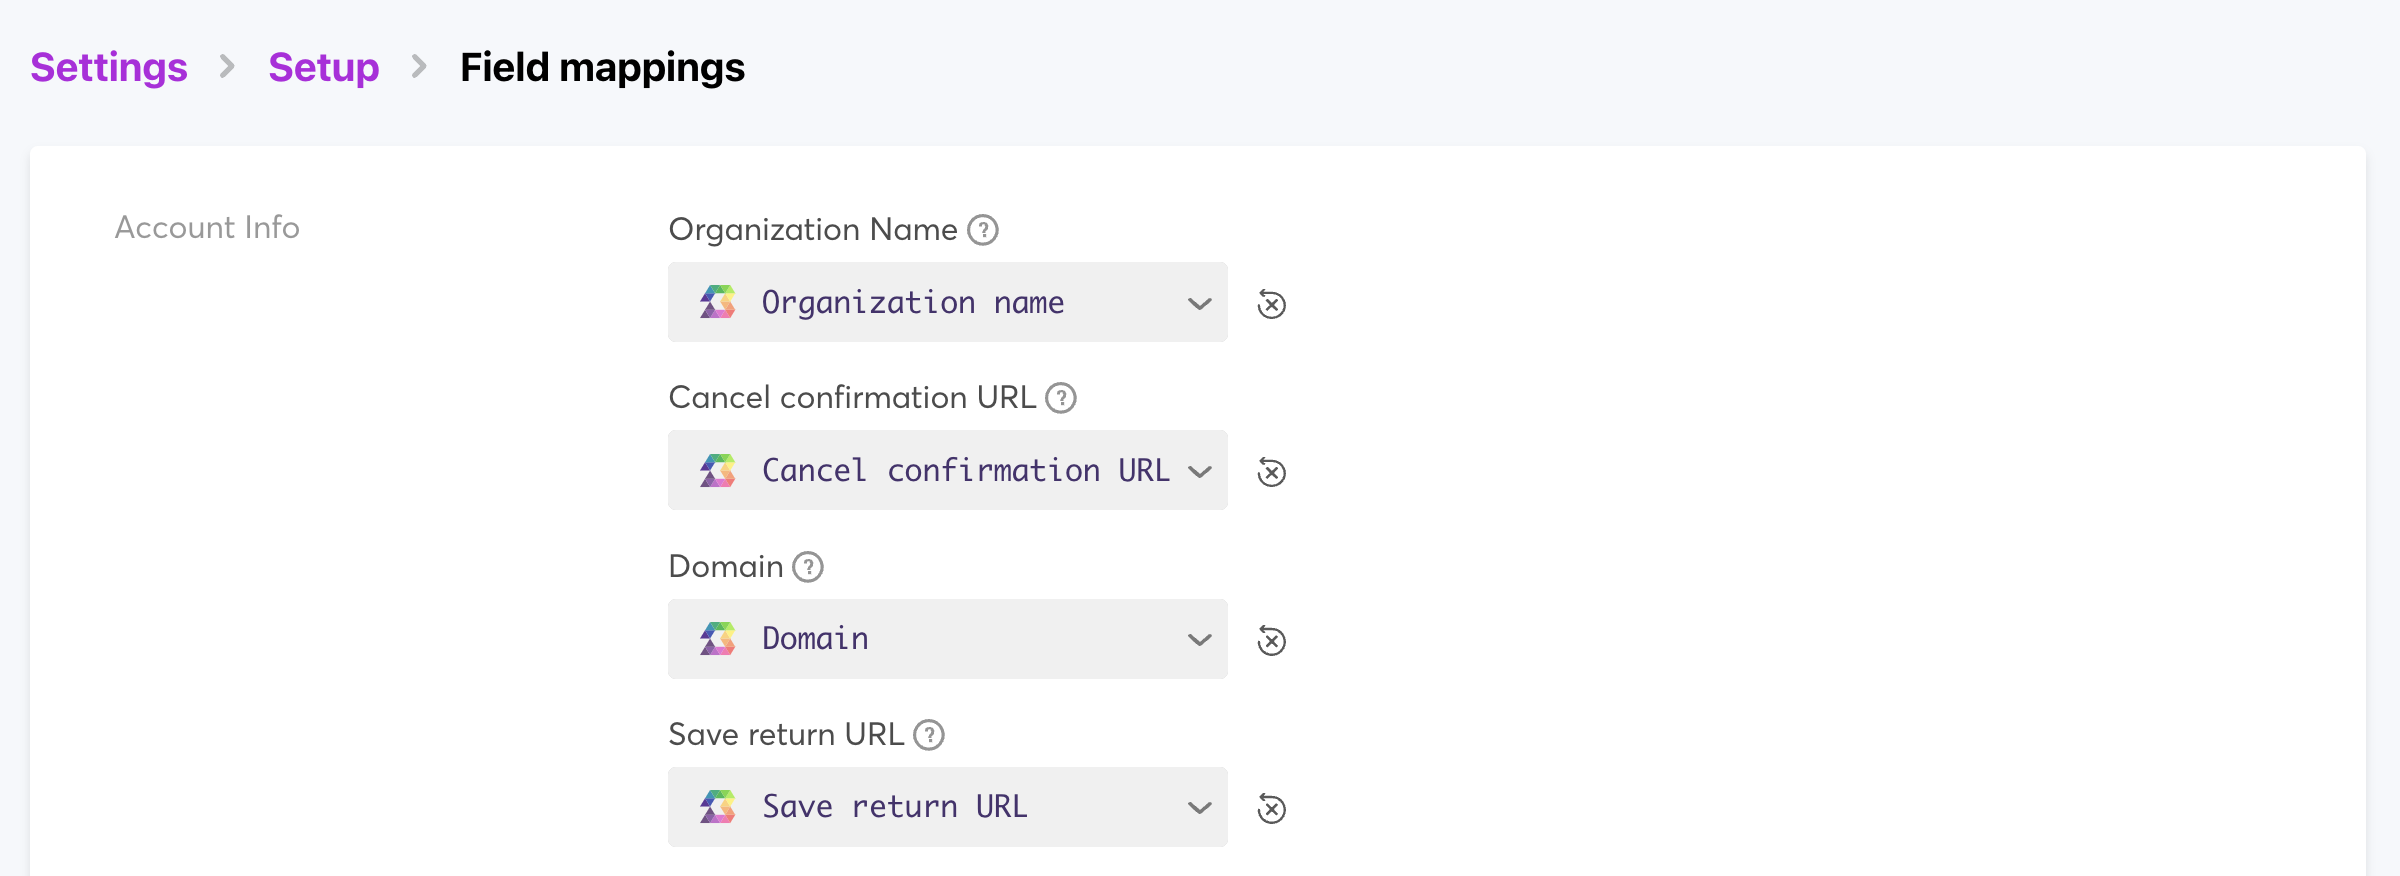This screenshot has height=876, width=2400.
Task: Click help icon beside Cancel confirmation URL
Action: (1061, 398)
